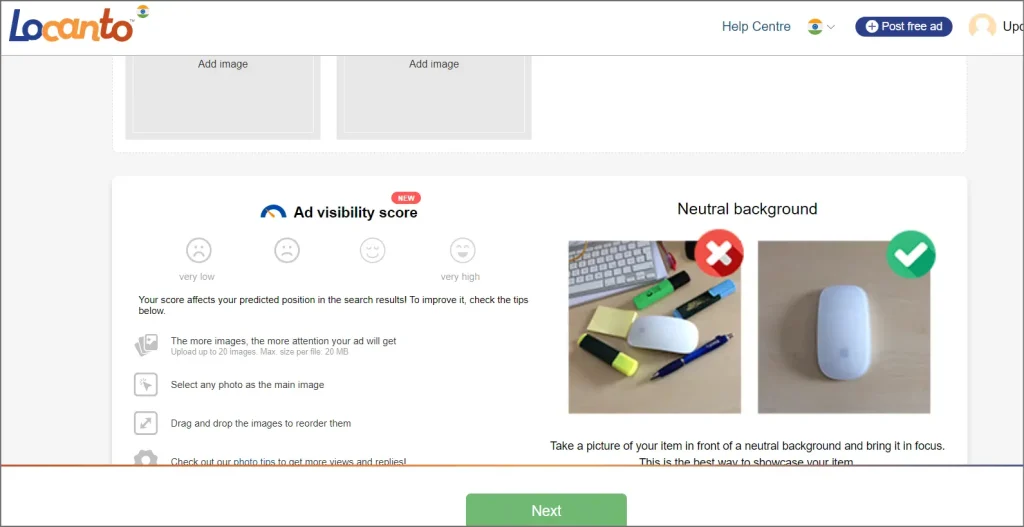The height and width of the screenshot is (527, 1024).
Task: Click the second Add image box
Action: pyautogui.click(x=434, y=97)
